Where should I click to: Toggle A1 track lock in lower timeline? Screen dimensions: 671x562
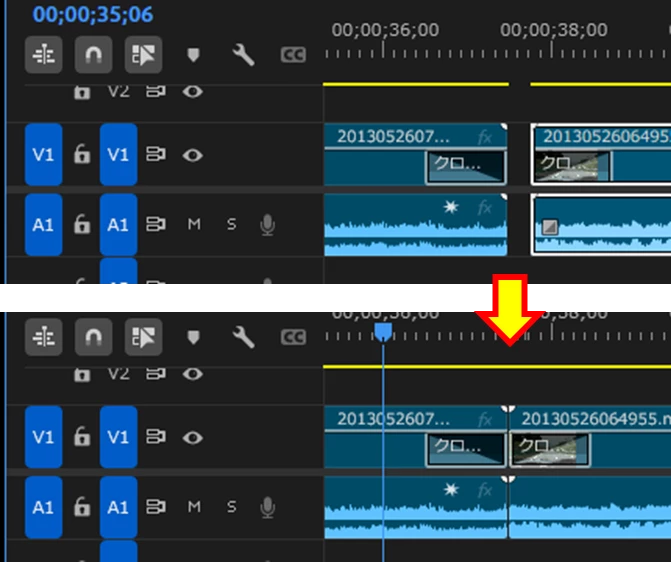(x=82, y=507)
